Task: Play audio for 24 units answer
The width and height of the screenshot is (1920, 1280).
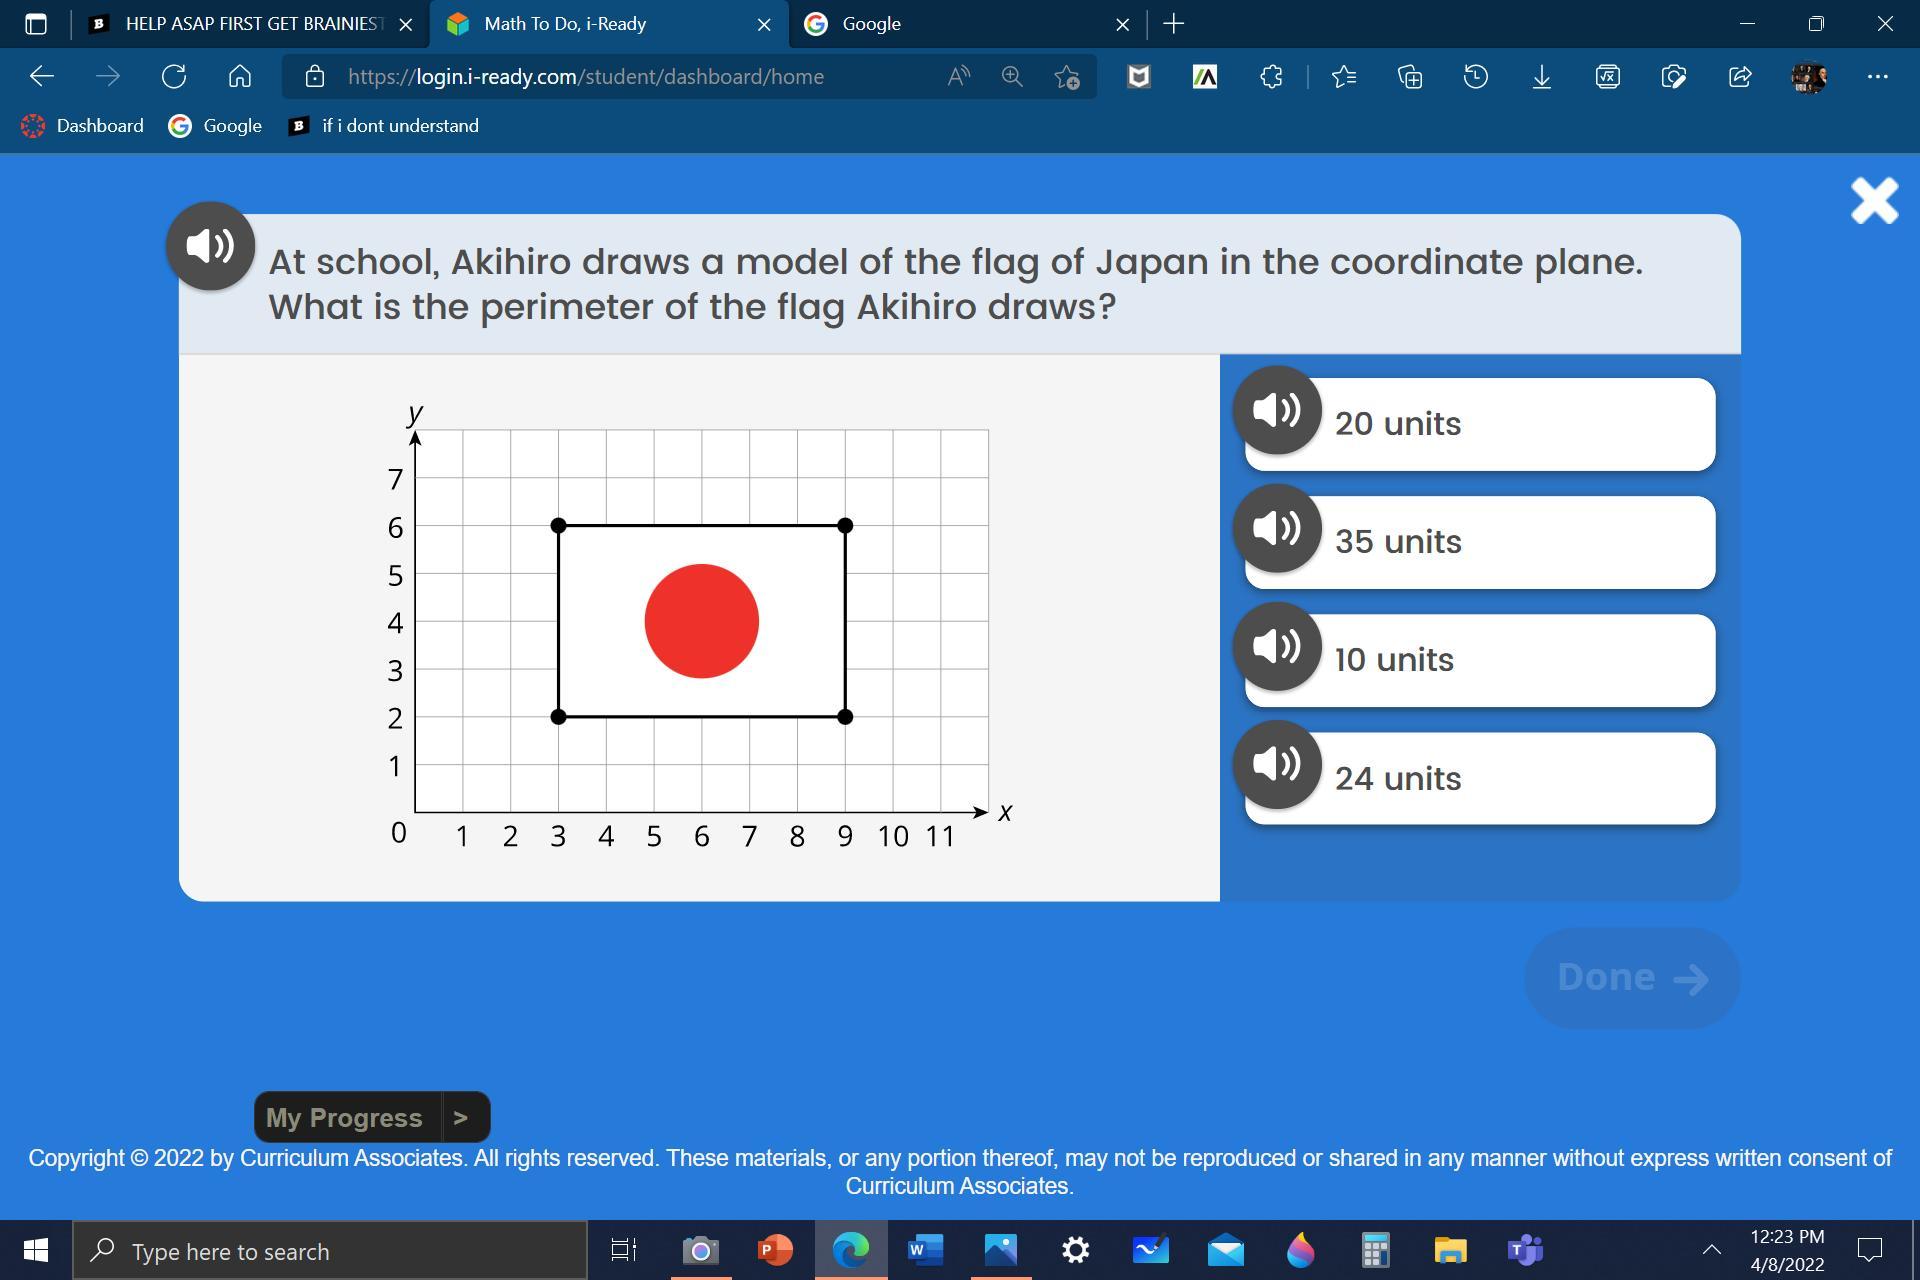Action: click(x=1277, y=764)
